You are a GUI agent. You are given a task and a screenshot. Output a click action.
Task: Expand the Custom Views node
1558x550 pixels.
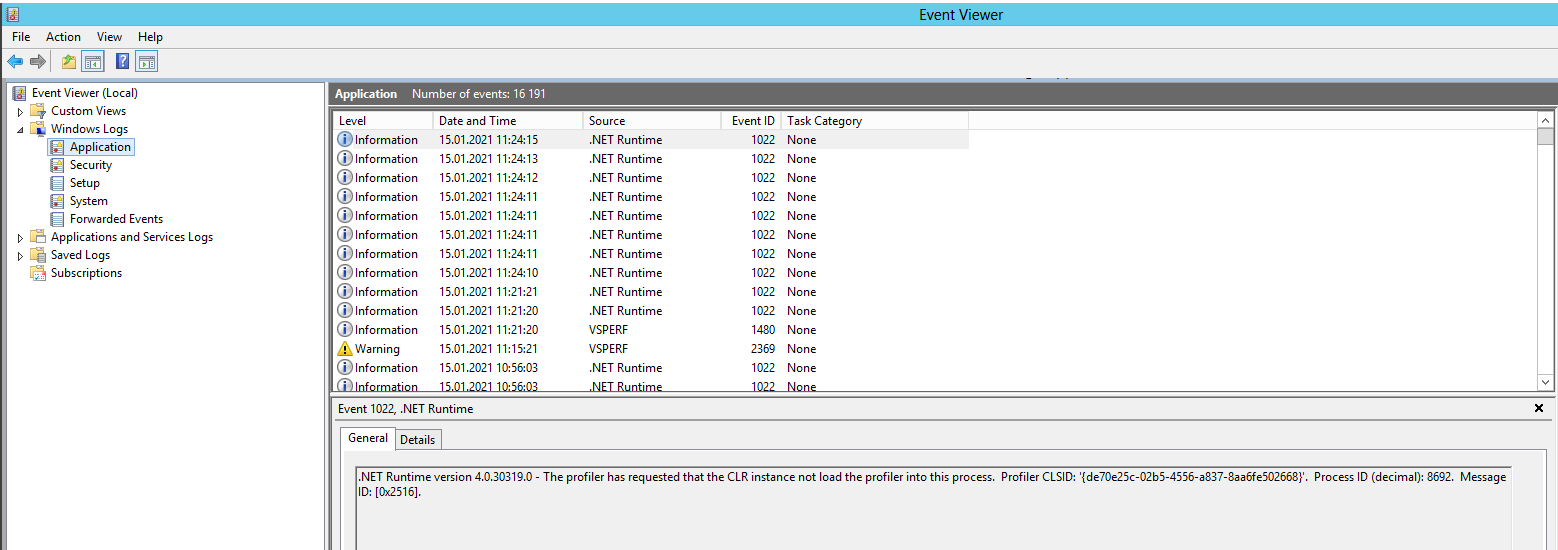20,112
